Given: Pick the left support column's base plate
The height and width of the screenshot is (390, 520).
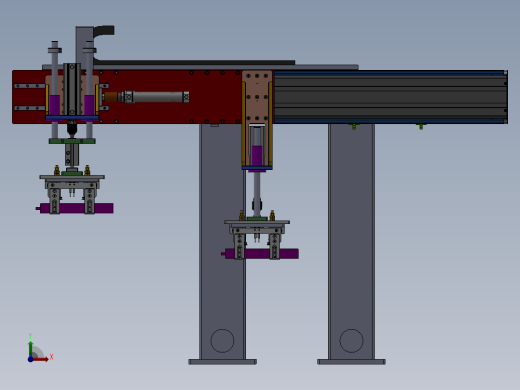Looking at the screenshot, I should 222,362.
